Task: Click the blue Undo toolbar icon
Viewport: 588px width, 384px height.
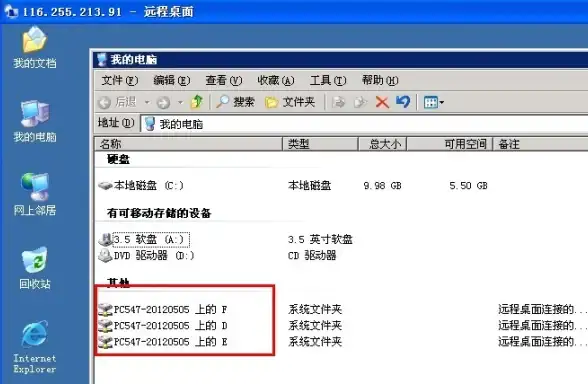Action: tap(403, 102)
